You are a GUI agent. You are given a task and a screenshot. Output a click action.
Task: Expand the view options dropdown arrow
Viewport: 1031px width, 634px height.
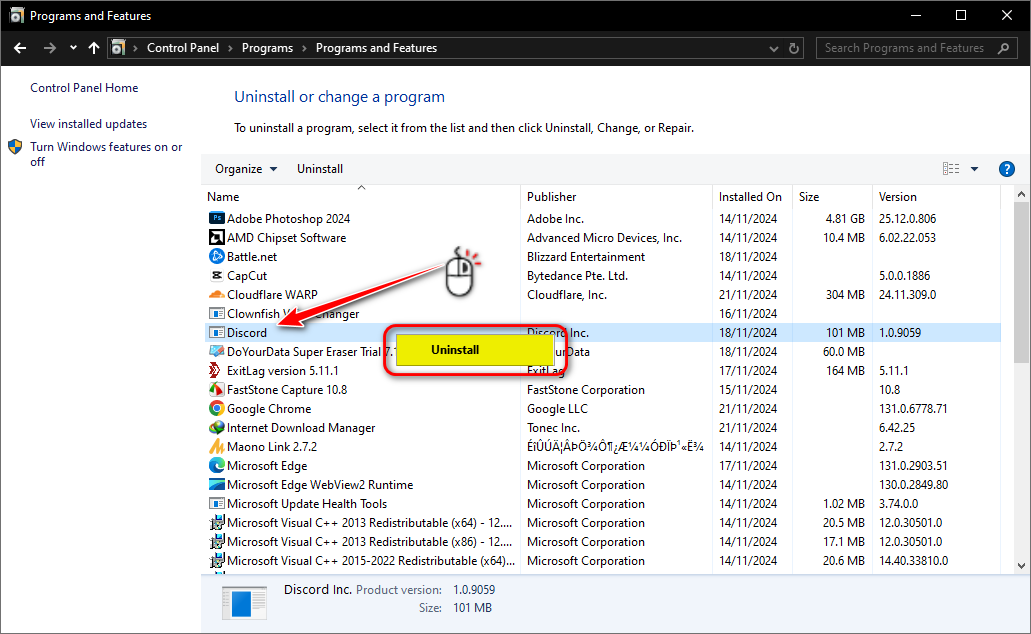tap(975, 169)
